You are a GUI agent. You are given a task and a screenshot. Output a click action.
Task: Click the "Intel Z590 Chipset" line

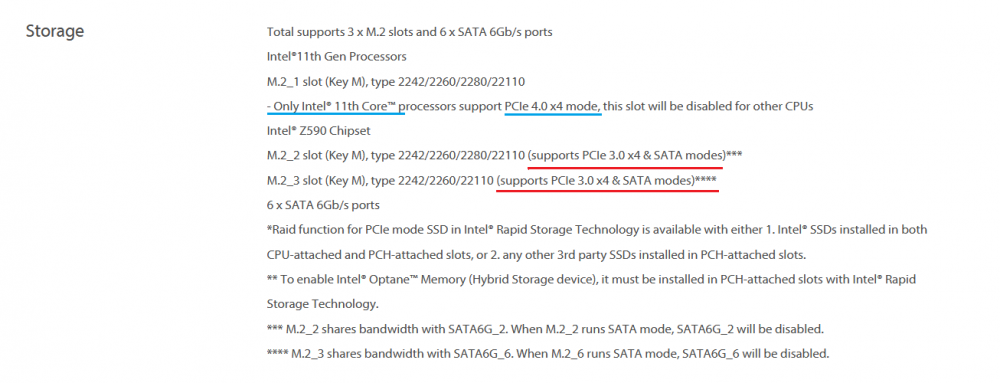click(x=319, y=131)
